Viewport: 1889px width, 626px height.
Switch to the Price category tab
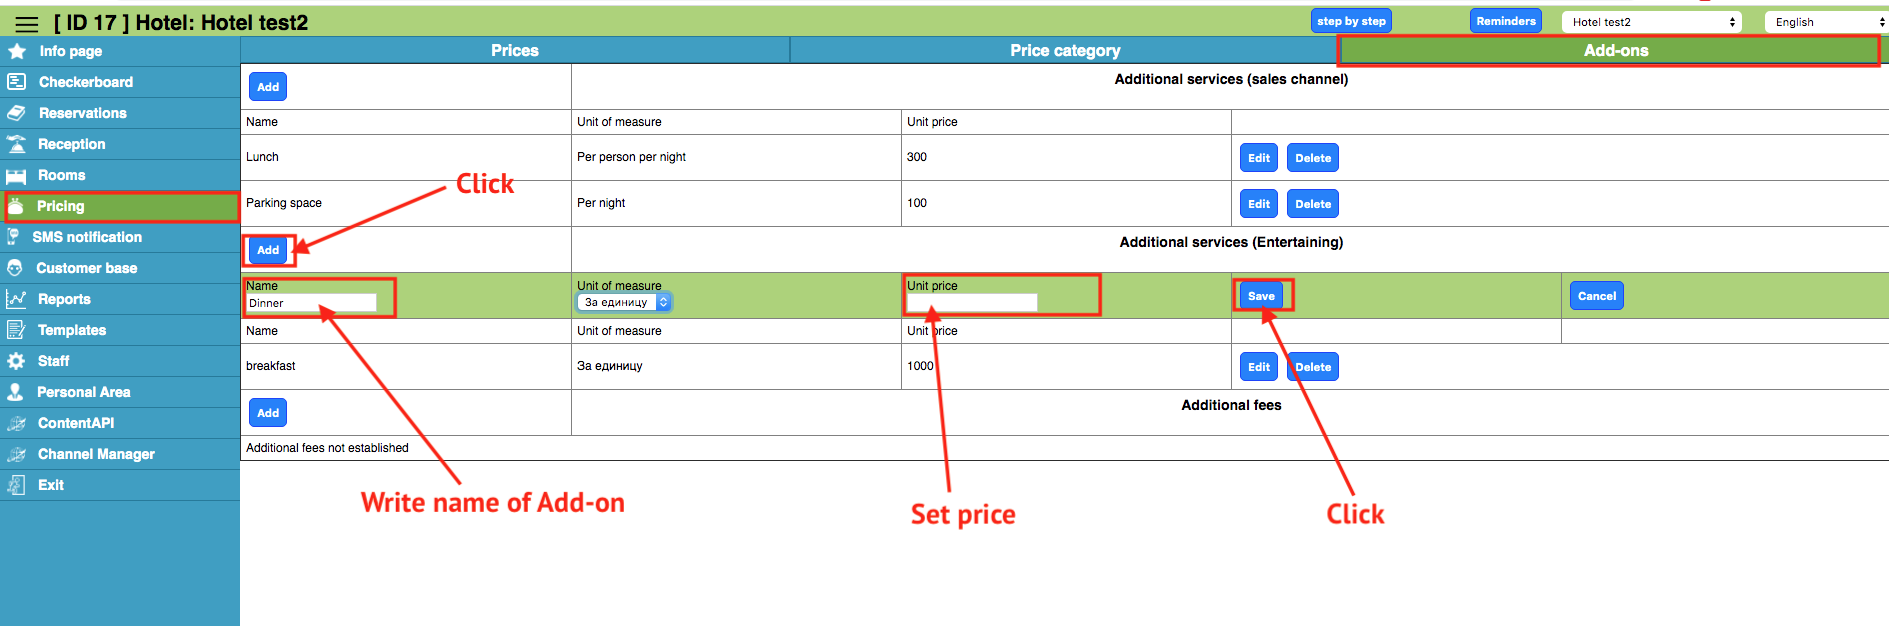pyautogui.click(x=1064, y=50)
